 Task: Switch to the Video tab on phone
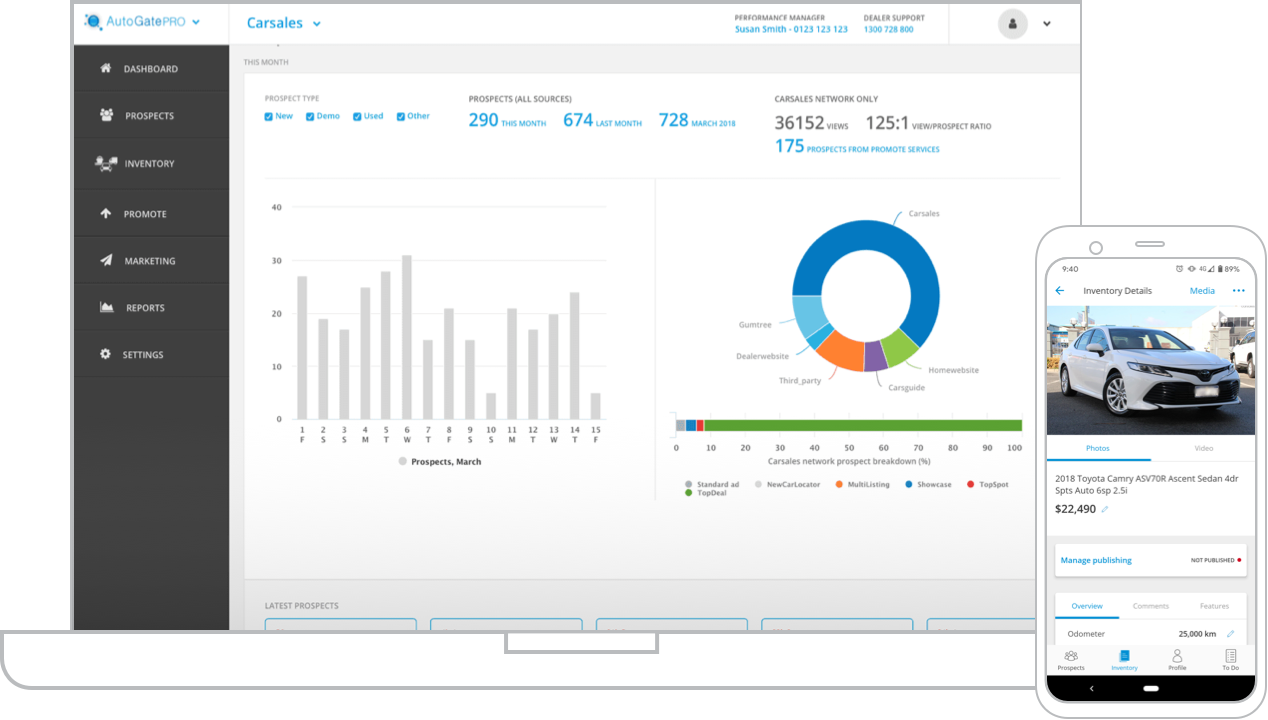tap(1203, 448)
